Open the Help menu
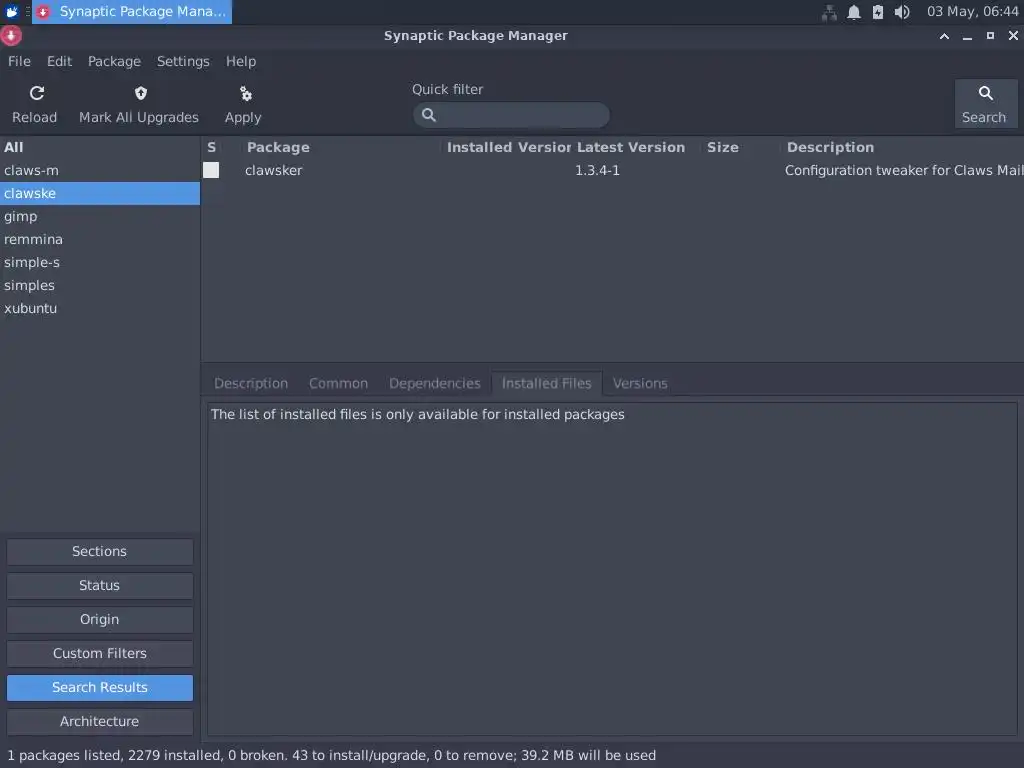The height and width of the screenshot is (768, 1024). pos(241,61)
